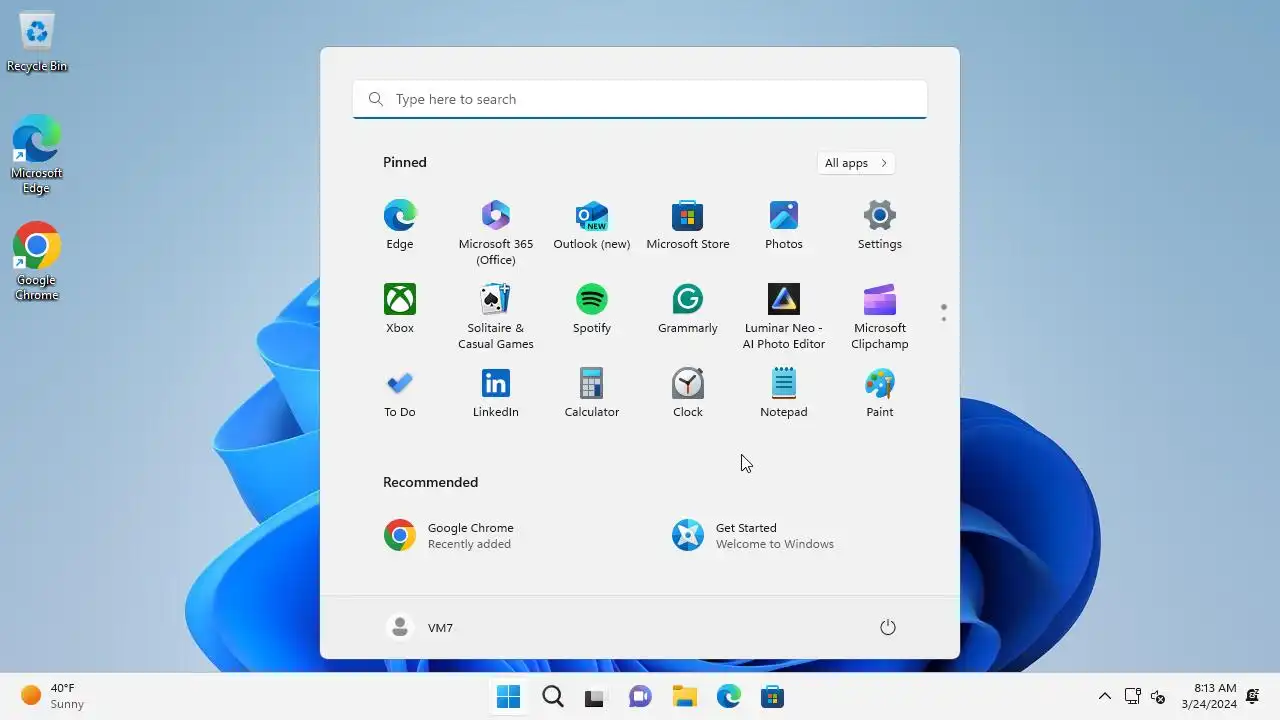Open Solitaire & Casual Games
The height and width of the screenshot is (720, 1280).
tap(496, 316)
